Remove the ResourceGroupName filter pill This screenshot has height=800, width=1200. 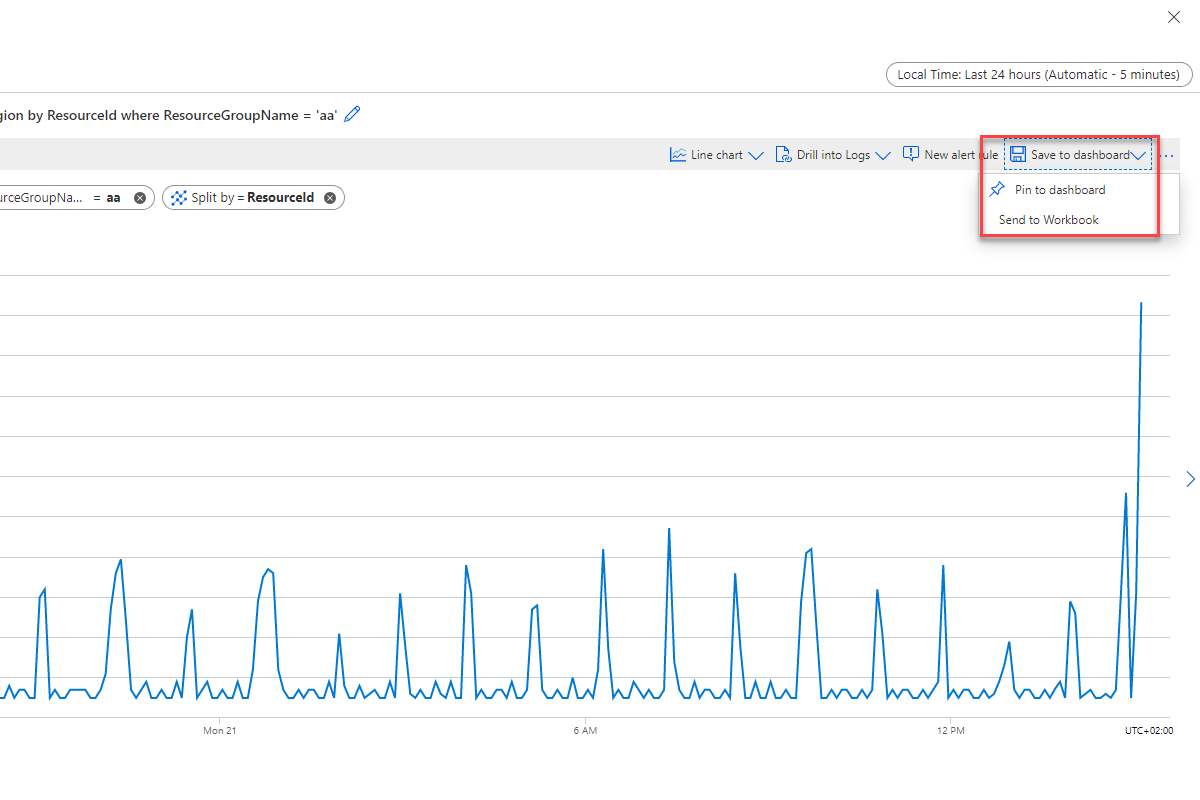(x=139, y=197)
